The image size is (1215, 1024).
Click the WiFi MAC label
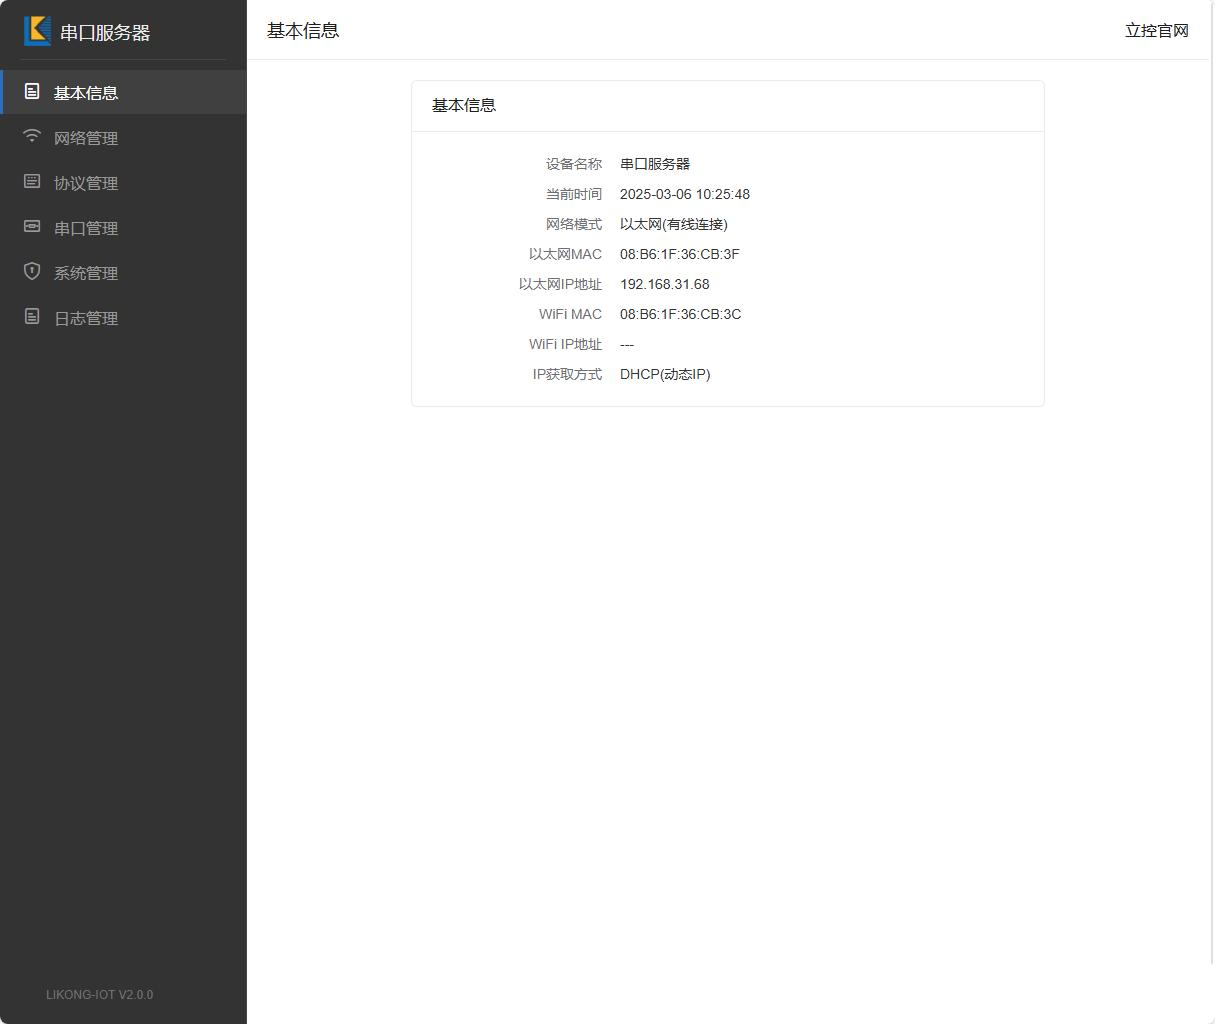pos(571,314)
